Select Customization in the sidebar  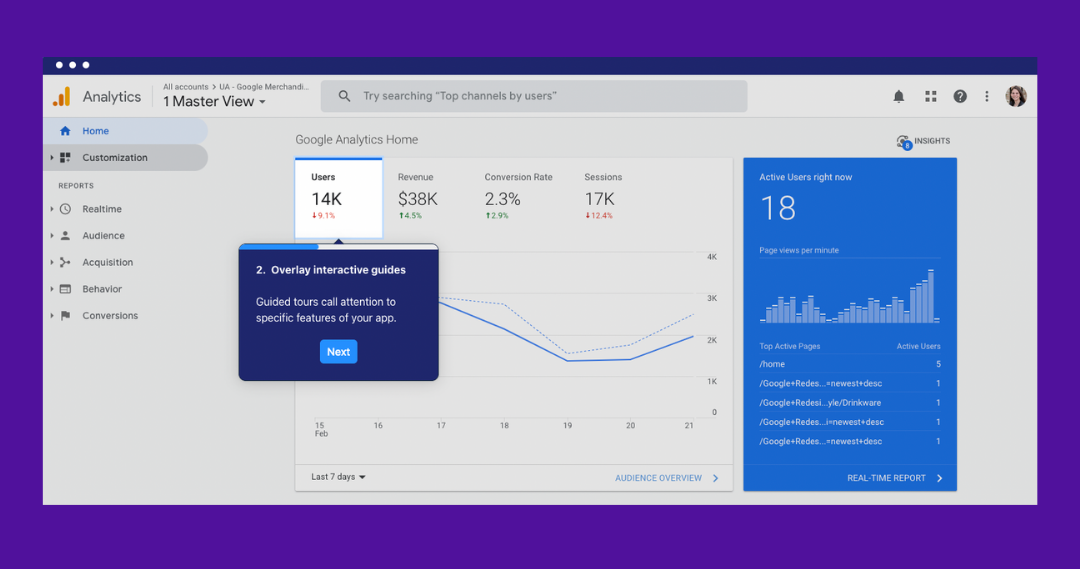pyautogui.click(x=125, y=158)
